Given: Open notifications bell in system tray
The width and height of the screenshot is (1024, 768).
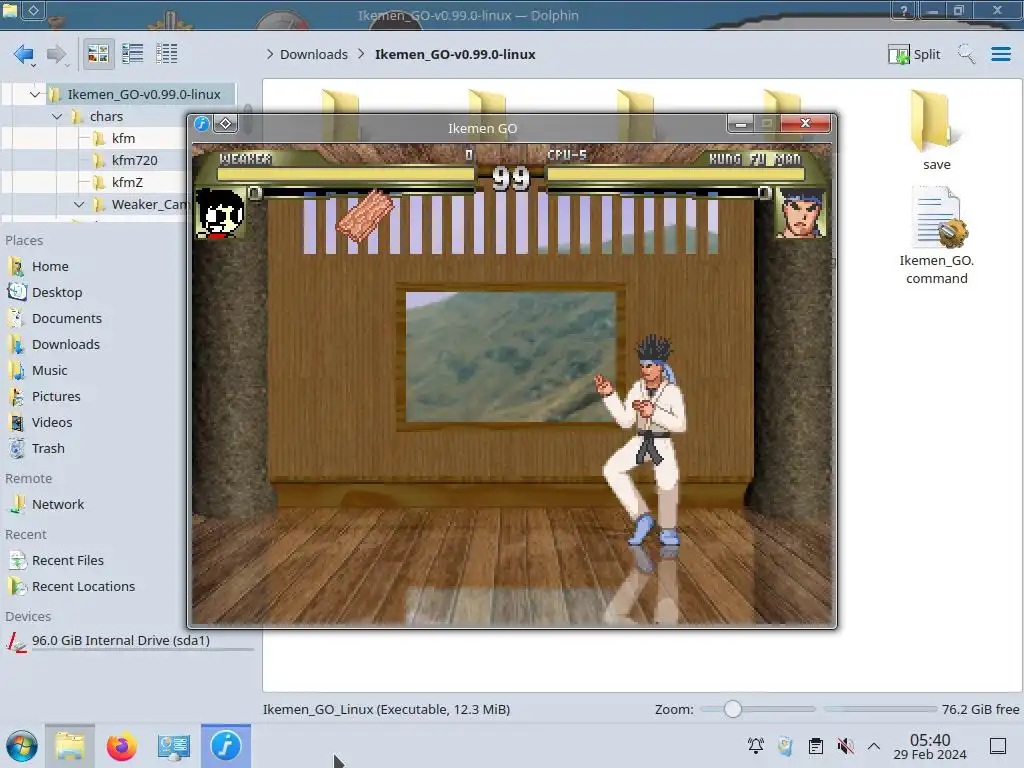Looking at the screenshot, I should 756,746.
